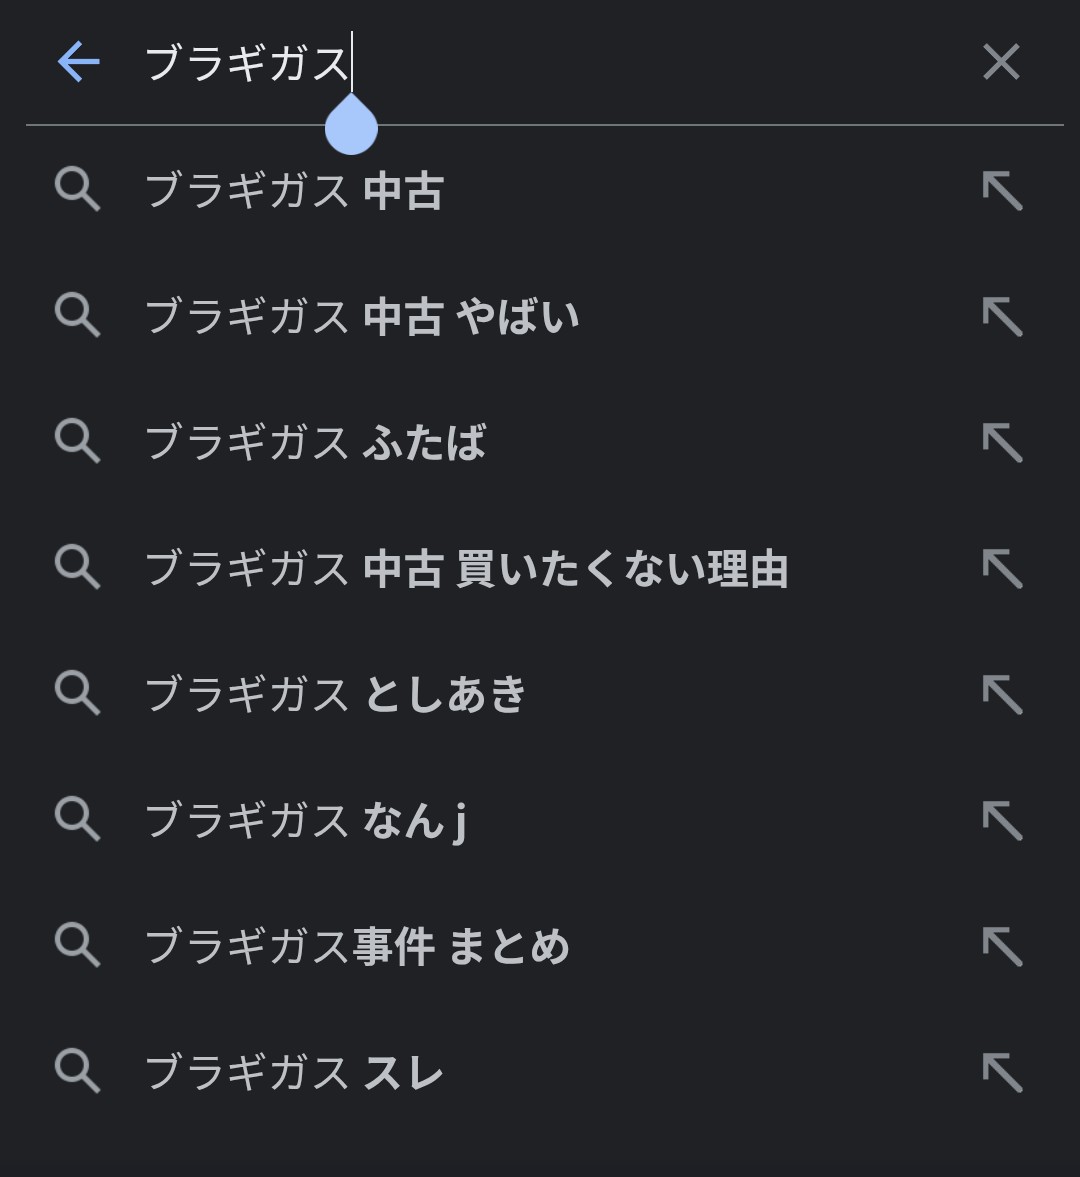
Task: Clear the search field with X
Action: (x=1001, y=62)
